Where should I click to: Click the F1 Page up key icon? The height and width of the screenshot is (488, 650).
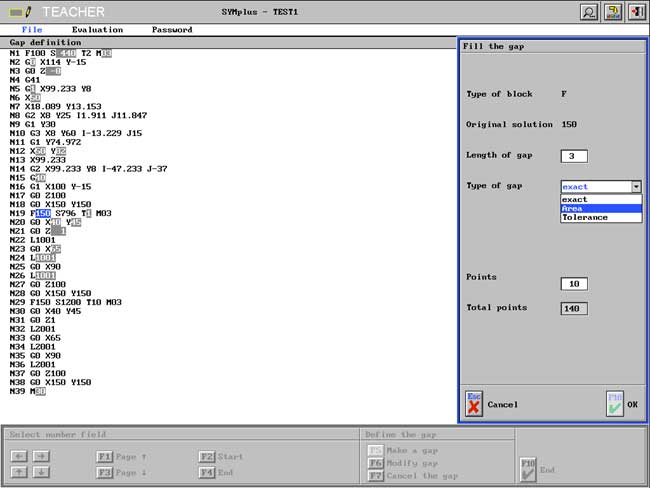click(105, 456)
